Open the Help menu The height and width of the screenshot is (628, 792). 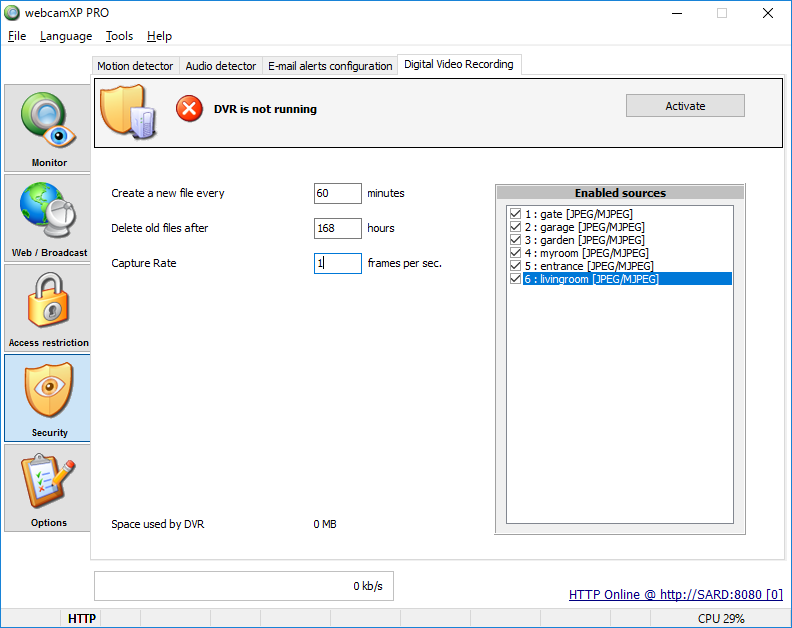coord(159,36)
